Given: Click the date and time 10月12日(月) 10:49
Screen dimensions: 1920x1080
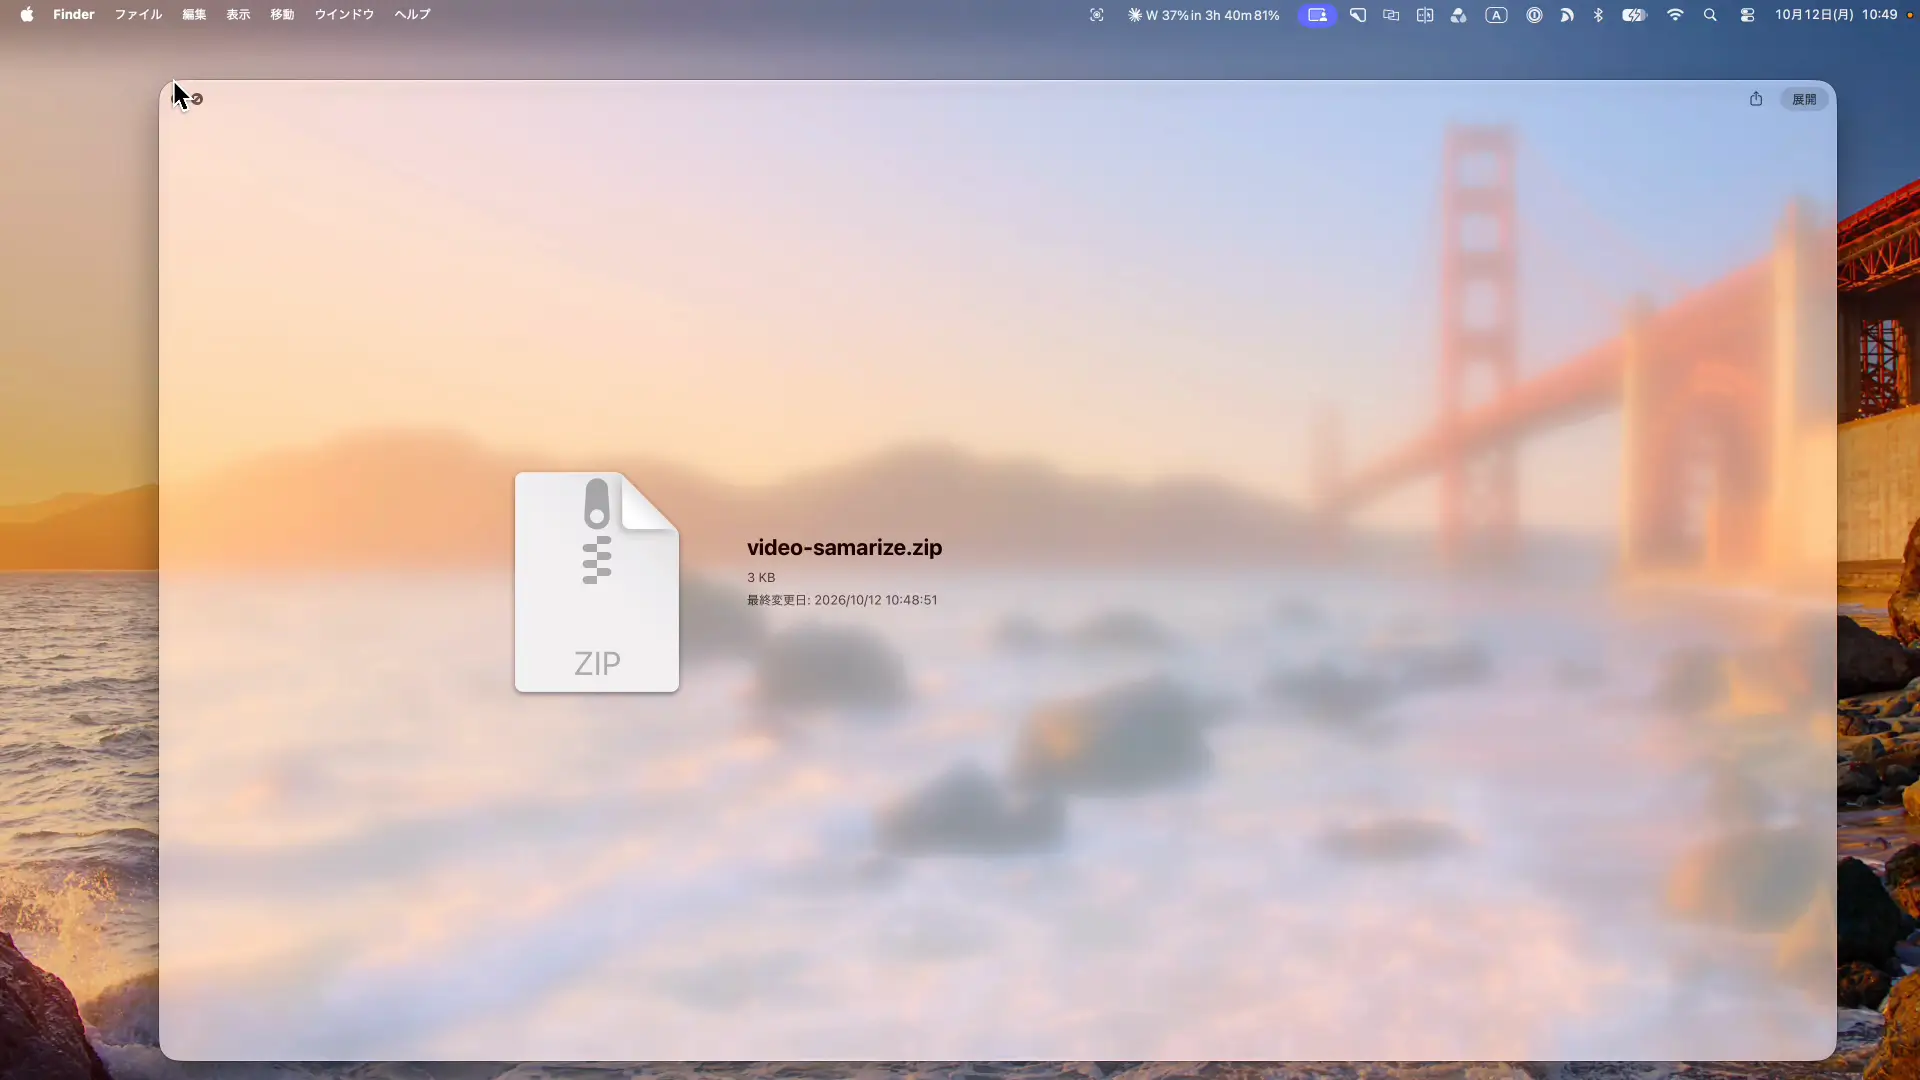Looking at the screenshot, I should (x=1836, y=15).
